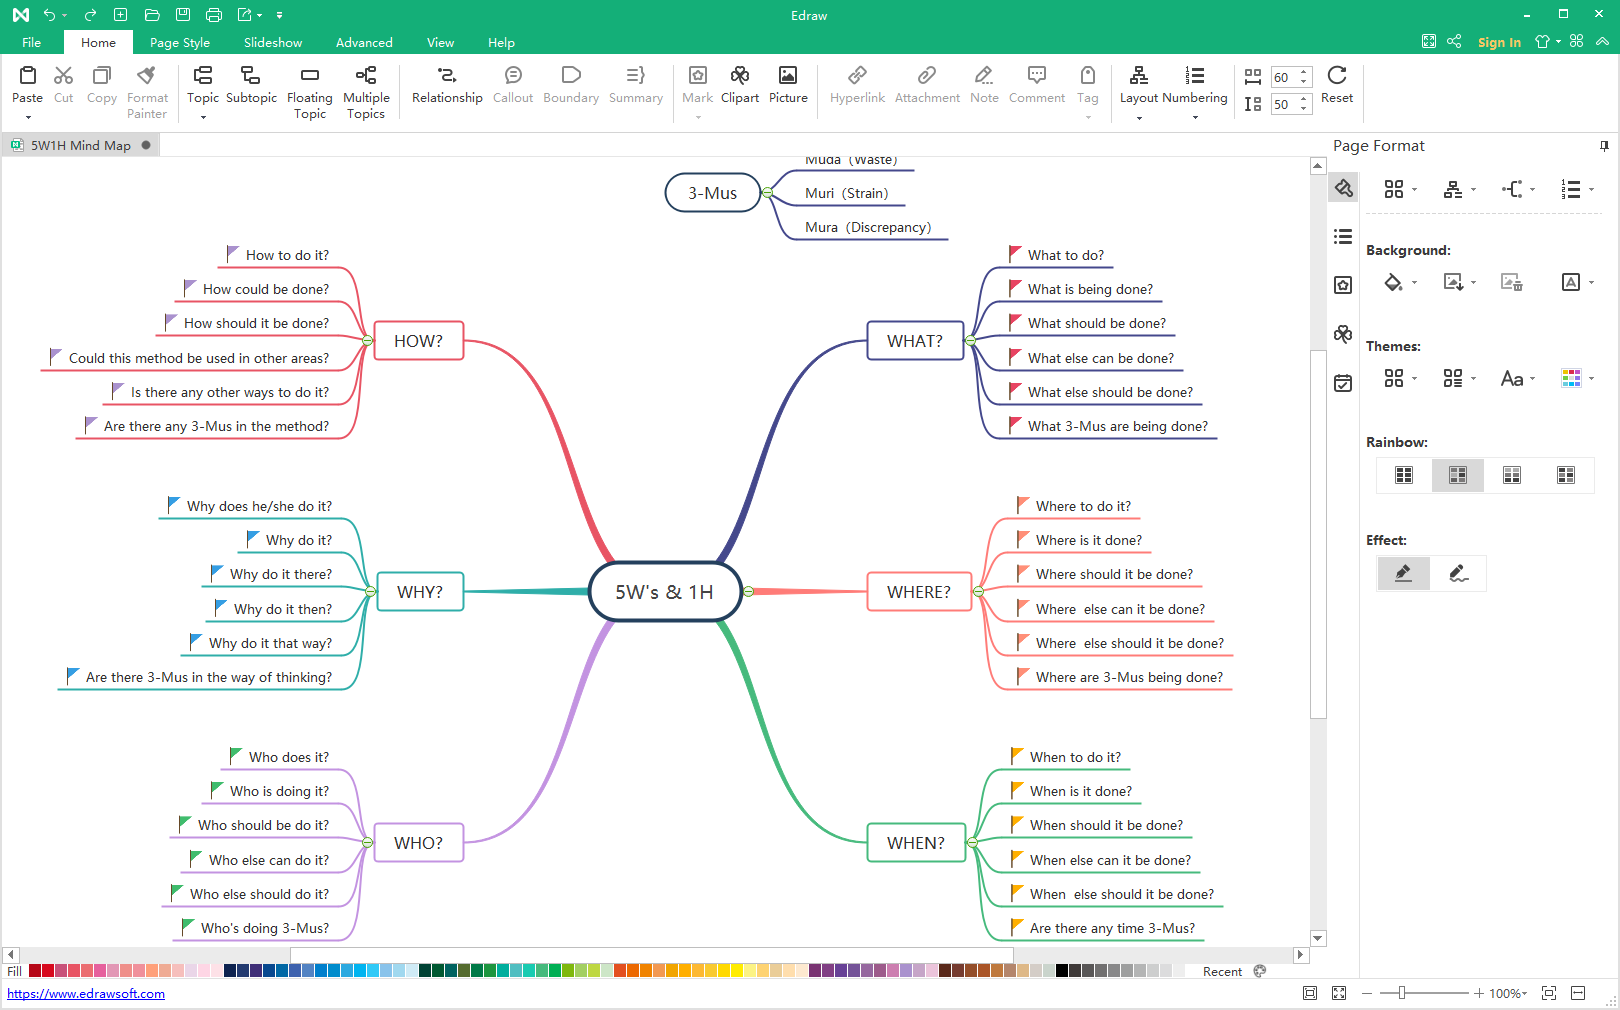Pin the Page Format panel
This screenshot has width=1620, height=1010.
pyautogui.click(x=1605, y=146)
